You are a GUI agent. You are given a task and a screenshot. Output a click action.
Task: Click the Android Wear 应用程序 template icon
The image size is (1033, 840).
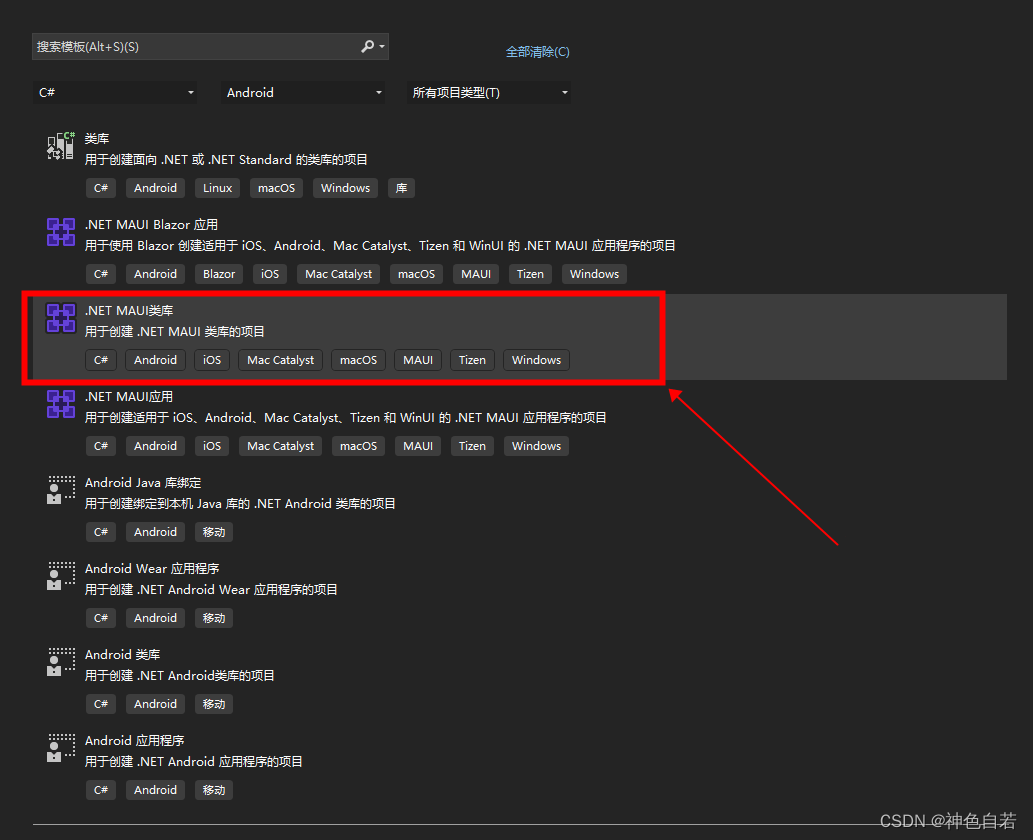(61, 576)
